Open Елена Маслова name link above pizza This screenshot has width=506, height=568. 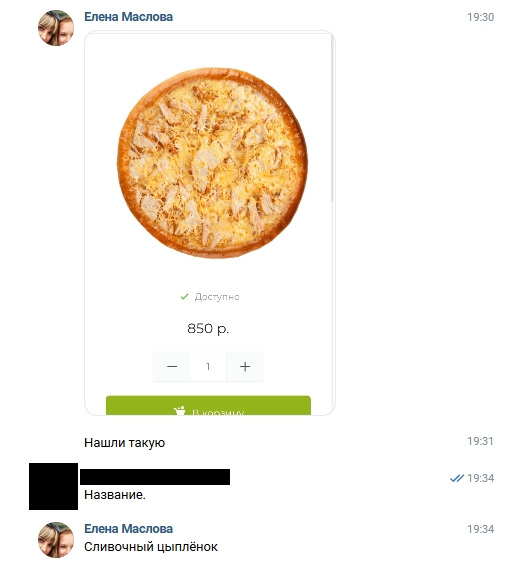[129, 17]
